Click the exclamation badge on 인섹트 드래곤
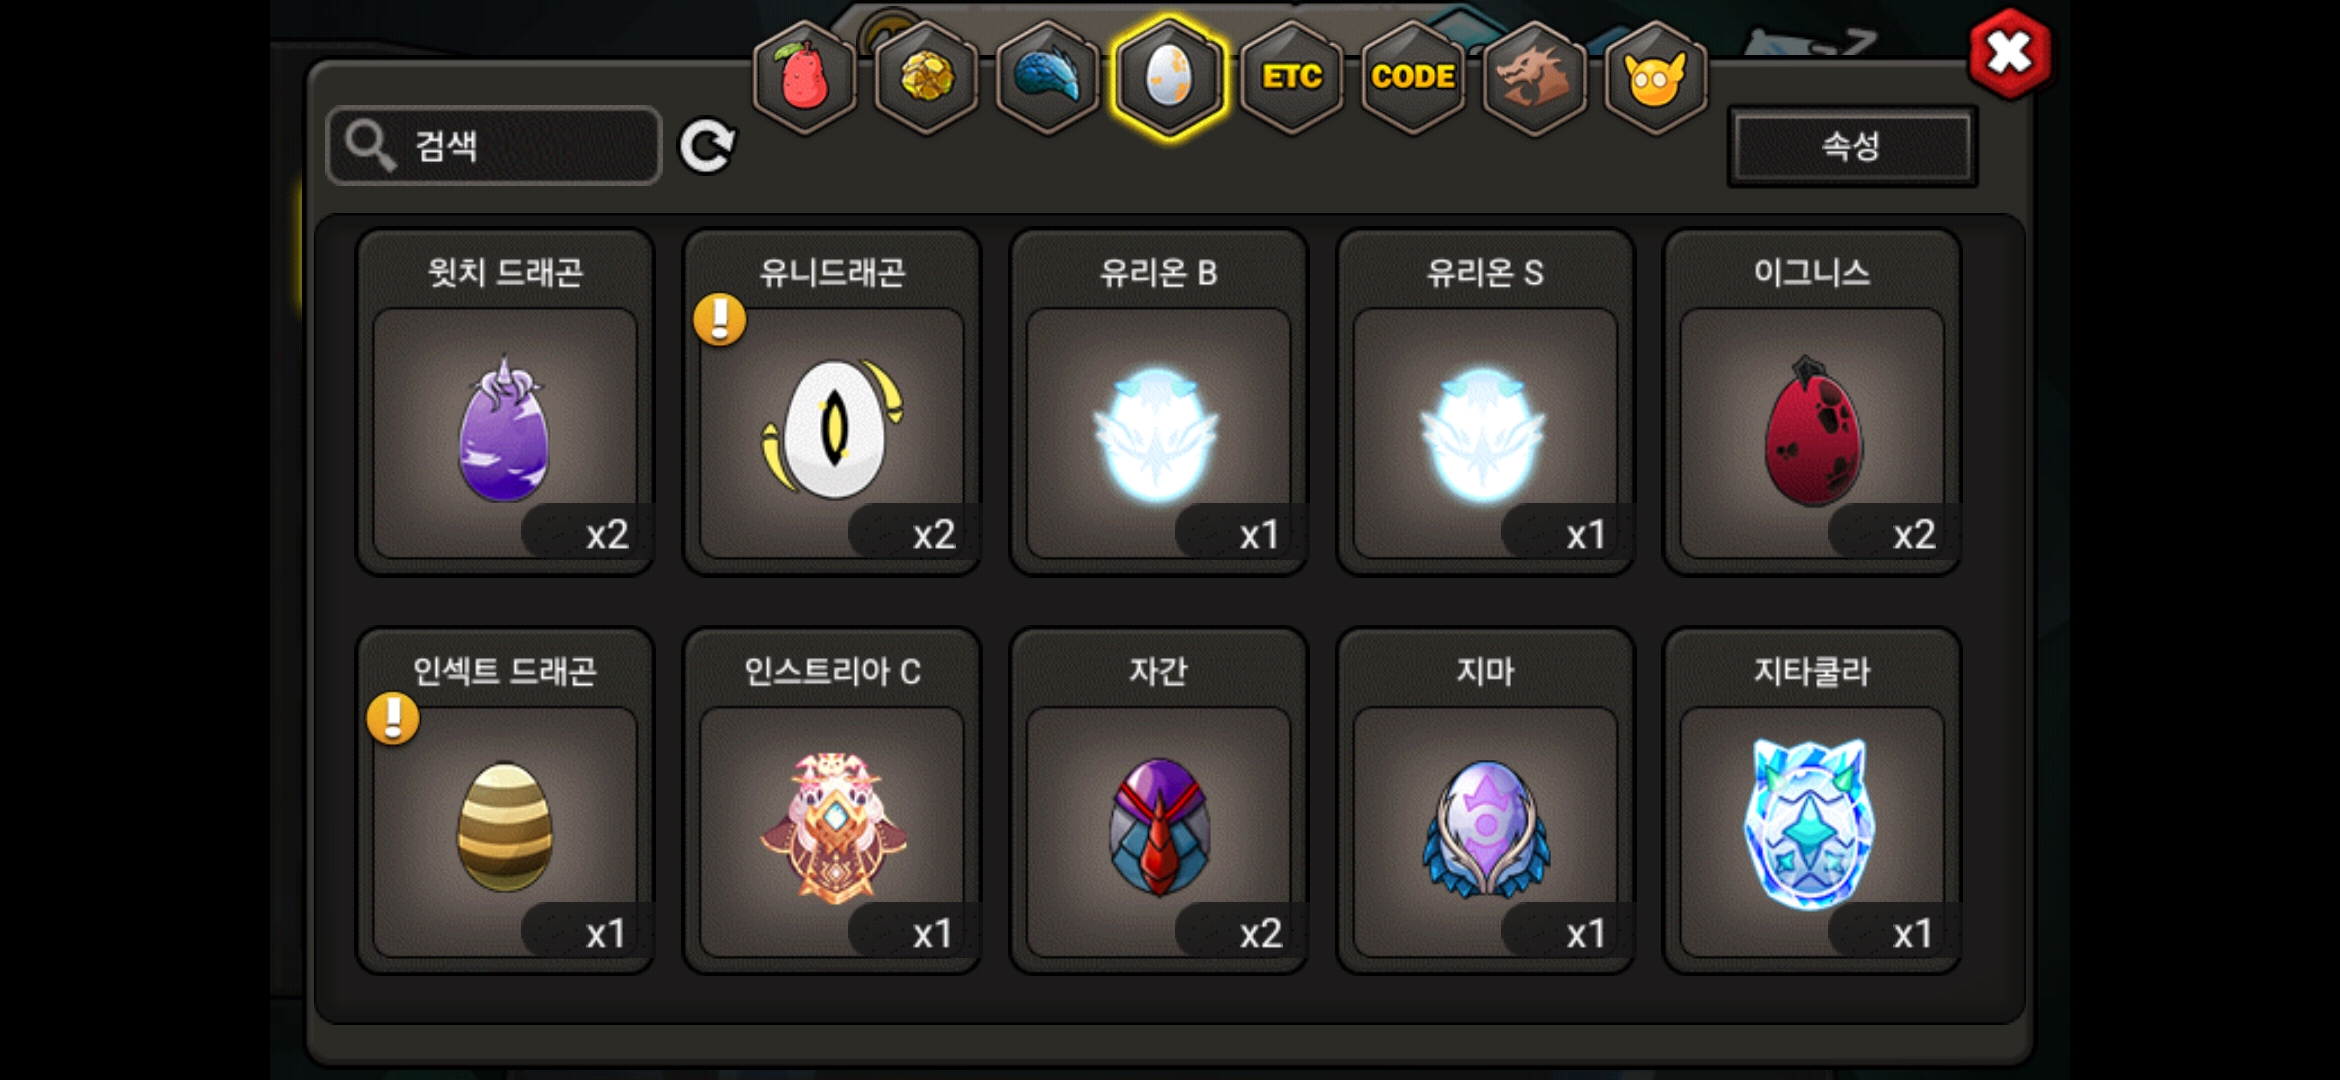The image size is (2340, 1080). (393, 719)
